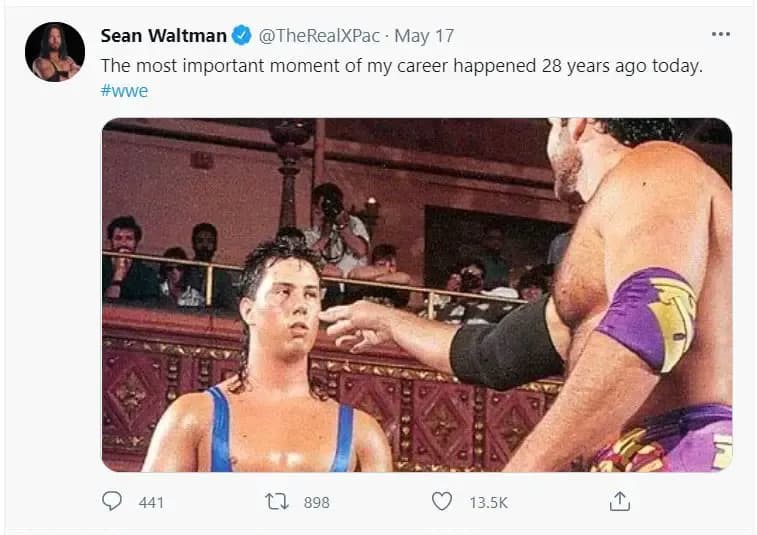Open the @TheRealXPac handle link

click(x=319, y=36)
